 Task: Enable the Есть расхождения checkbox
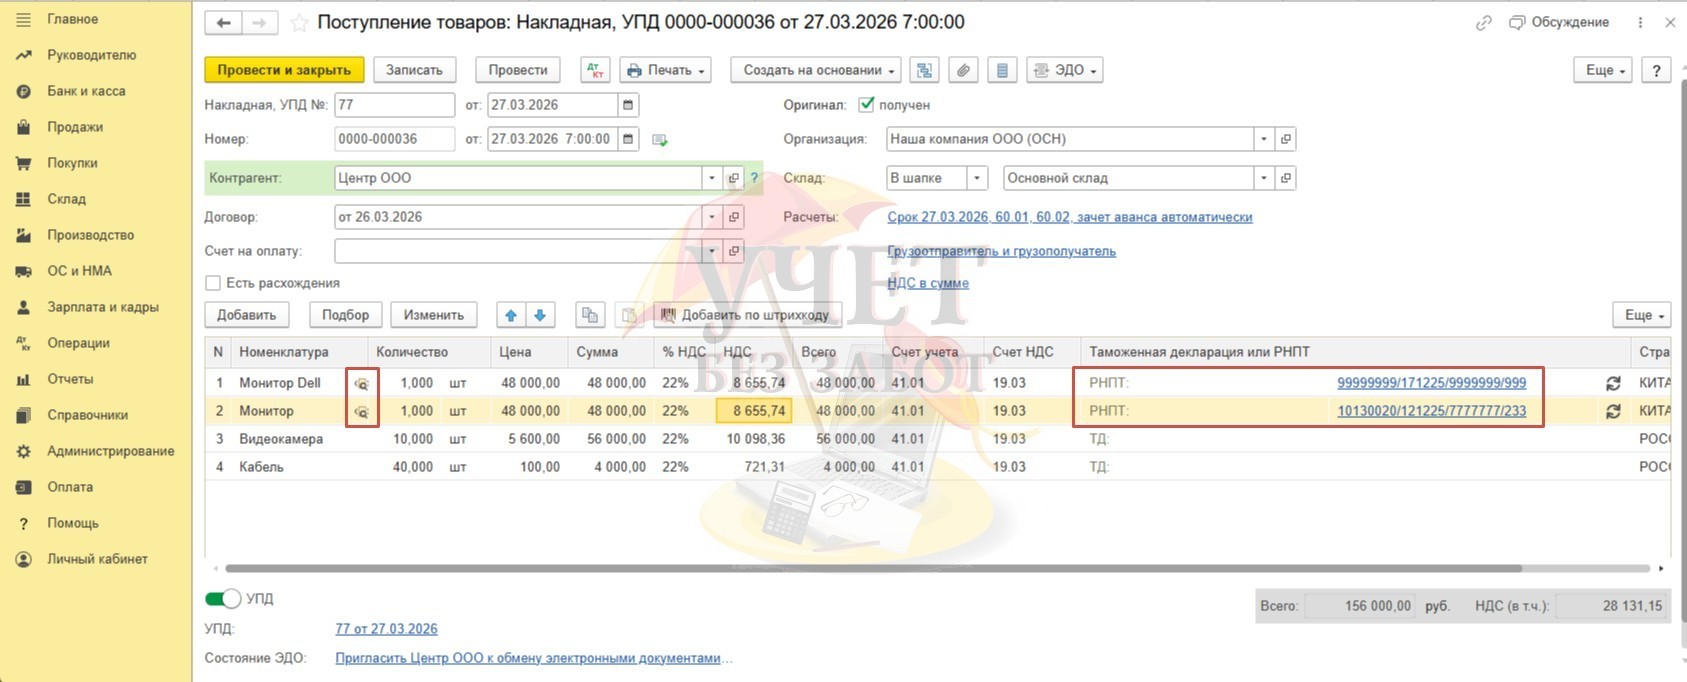tap(213, 283)
